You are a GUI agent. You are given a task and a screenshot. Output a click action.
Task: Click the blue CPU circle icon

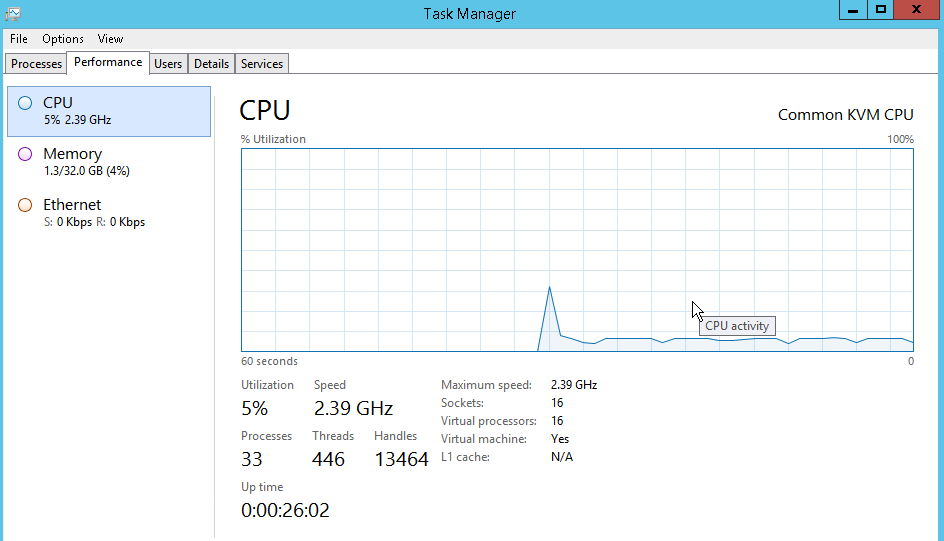[x=25, y=103]
